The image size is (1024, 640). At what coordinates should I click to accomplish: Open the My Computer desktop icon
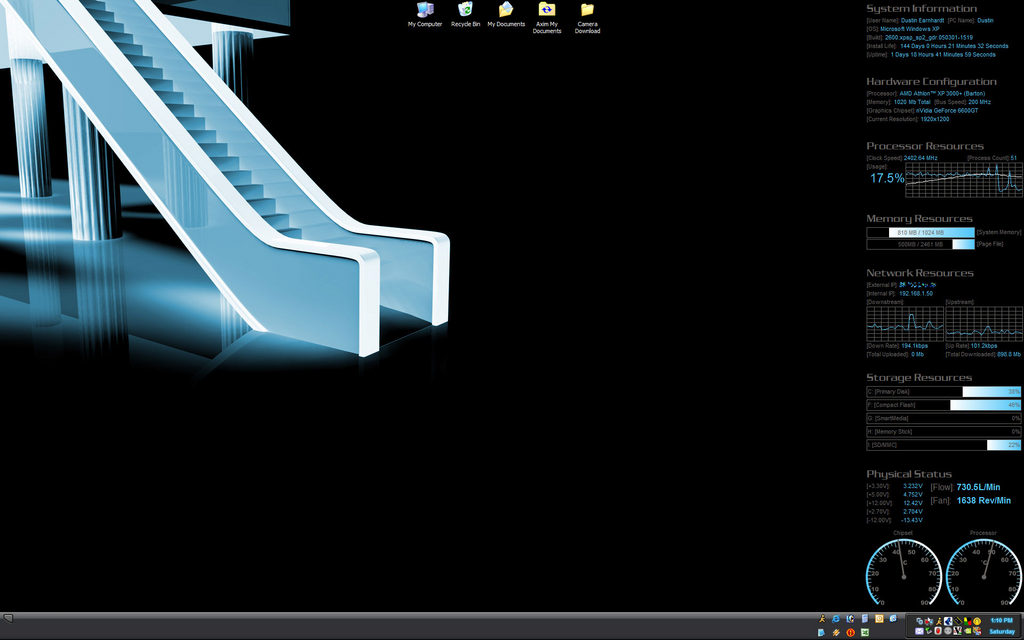(x=424, y=14)
